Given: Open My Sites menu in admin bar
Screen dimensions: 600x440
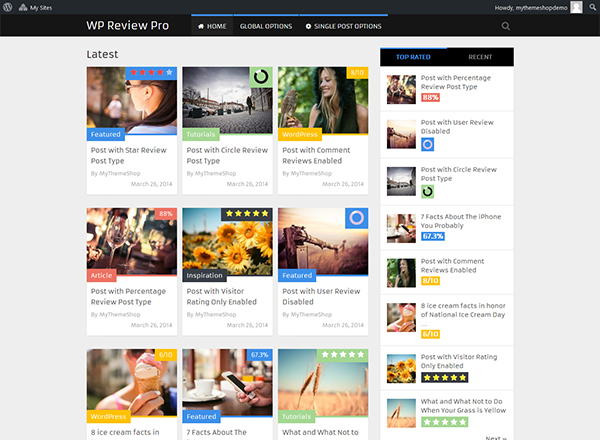Looking at the screenshot, I should (36, 7).
